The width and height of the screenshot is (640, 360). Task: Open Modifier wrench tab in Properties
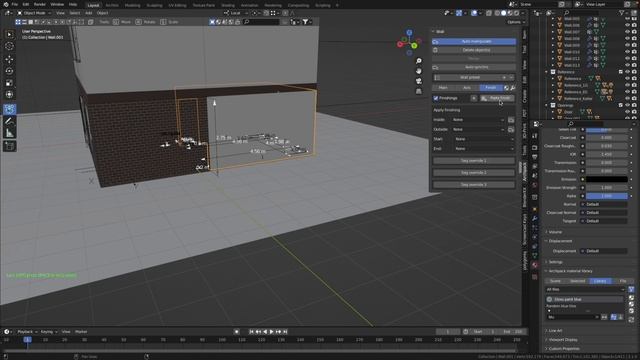pyautogui.click(x=535, y=218)
